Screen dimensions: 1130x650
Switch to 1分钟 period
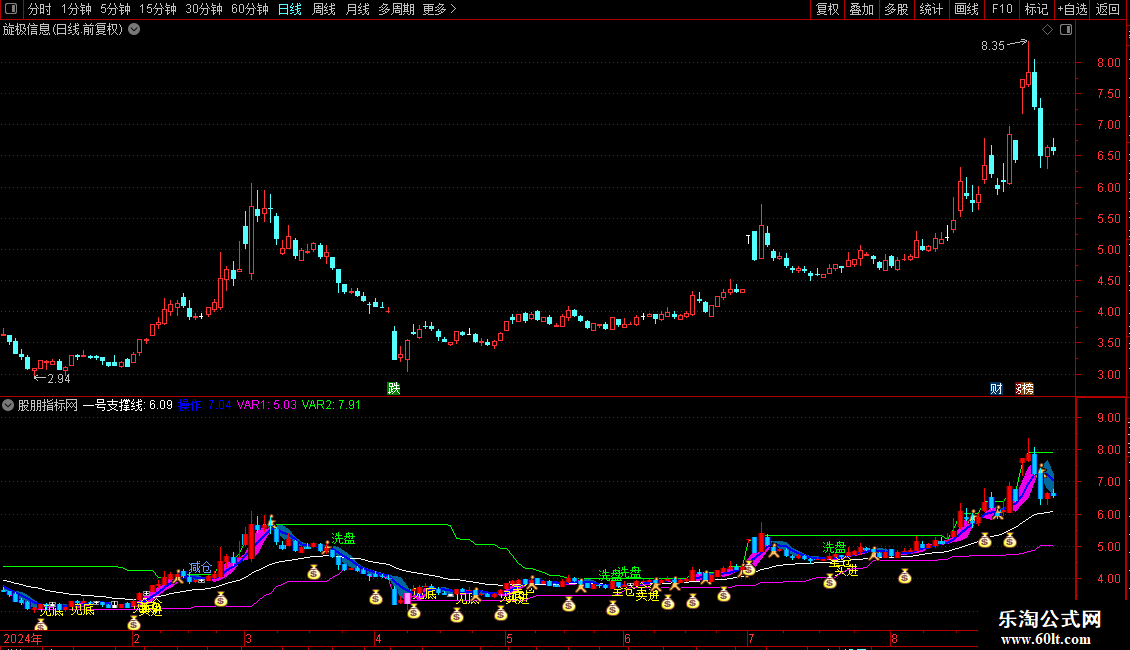[x=76, y=9]
